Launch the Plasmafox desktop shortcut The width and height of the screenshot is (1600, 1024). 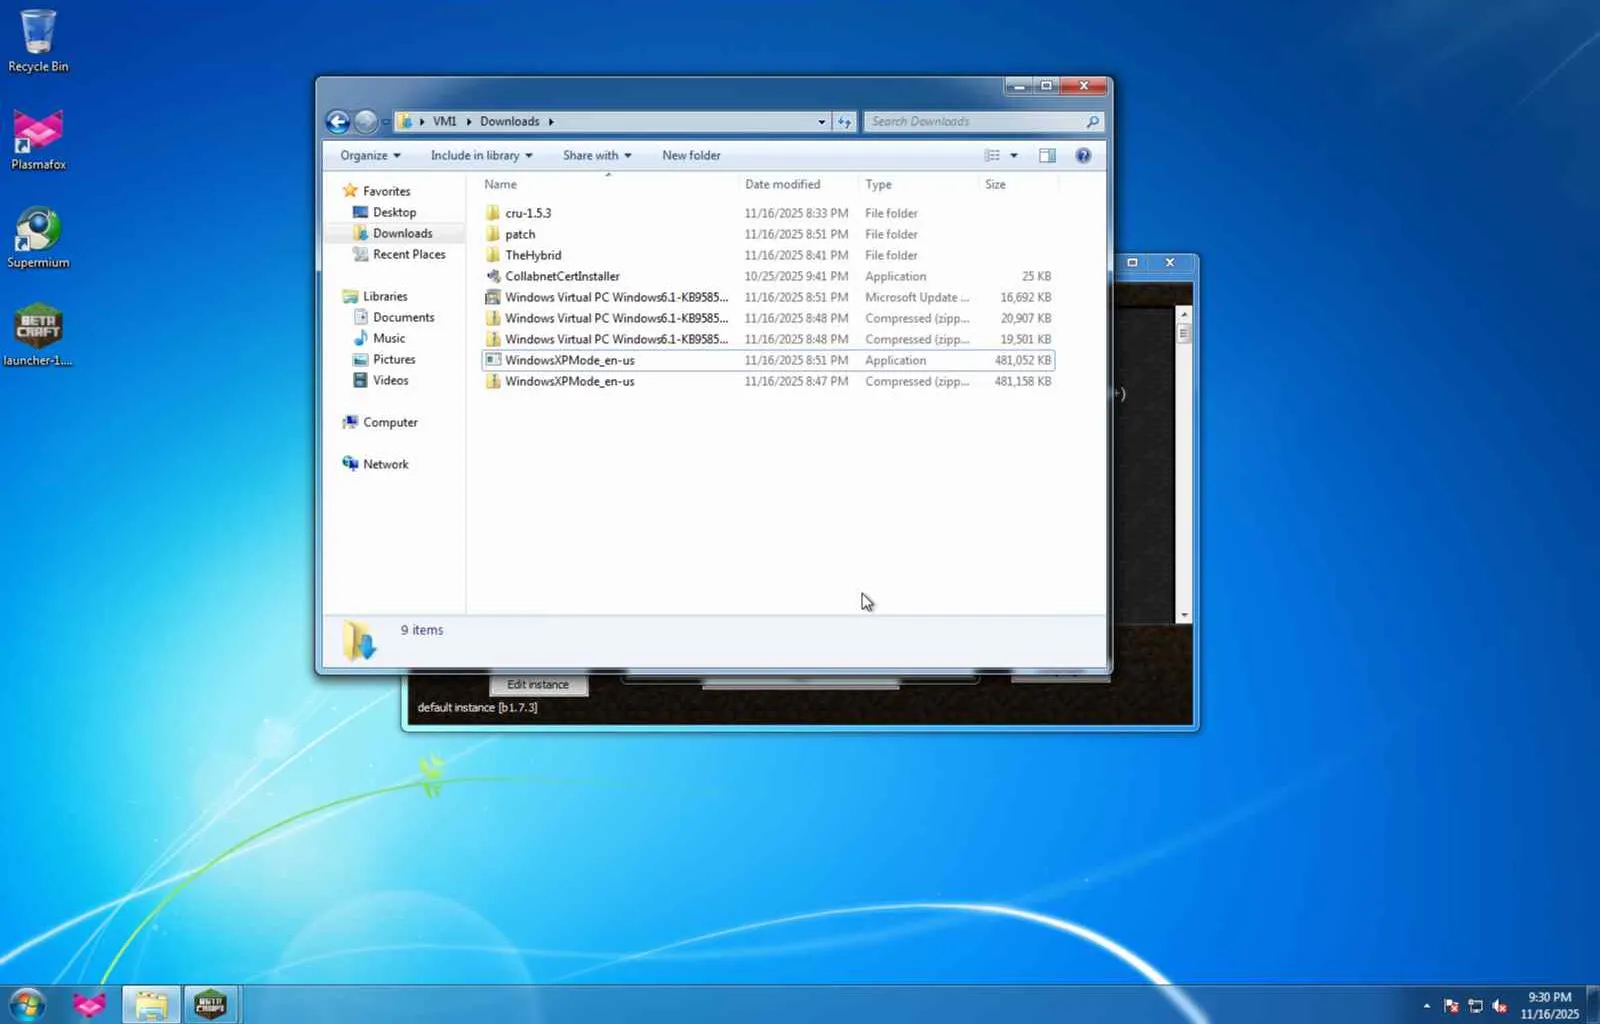click(x=38, y=139)
